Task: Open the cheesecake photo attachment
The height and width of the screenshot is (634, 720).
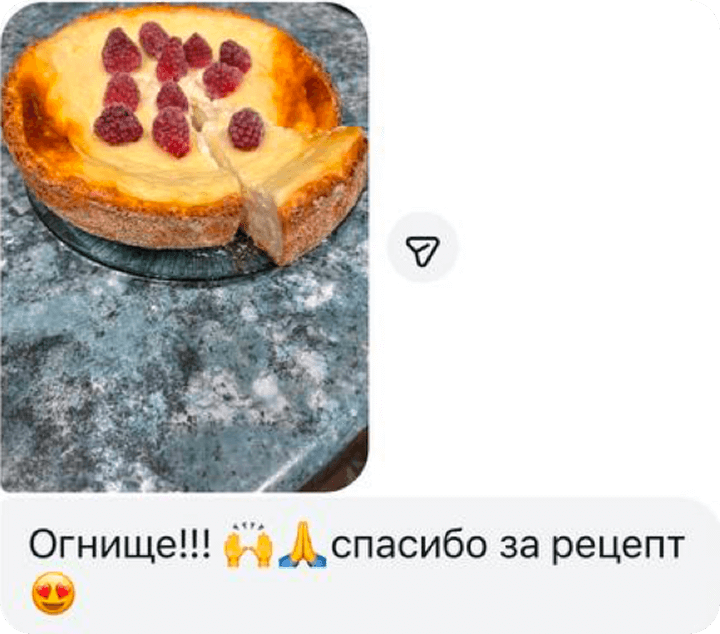Action: click(x=184, y=247)
